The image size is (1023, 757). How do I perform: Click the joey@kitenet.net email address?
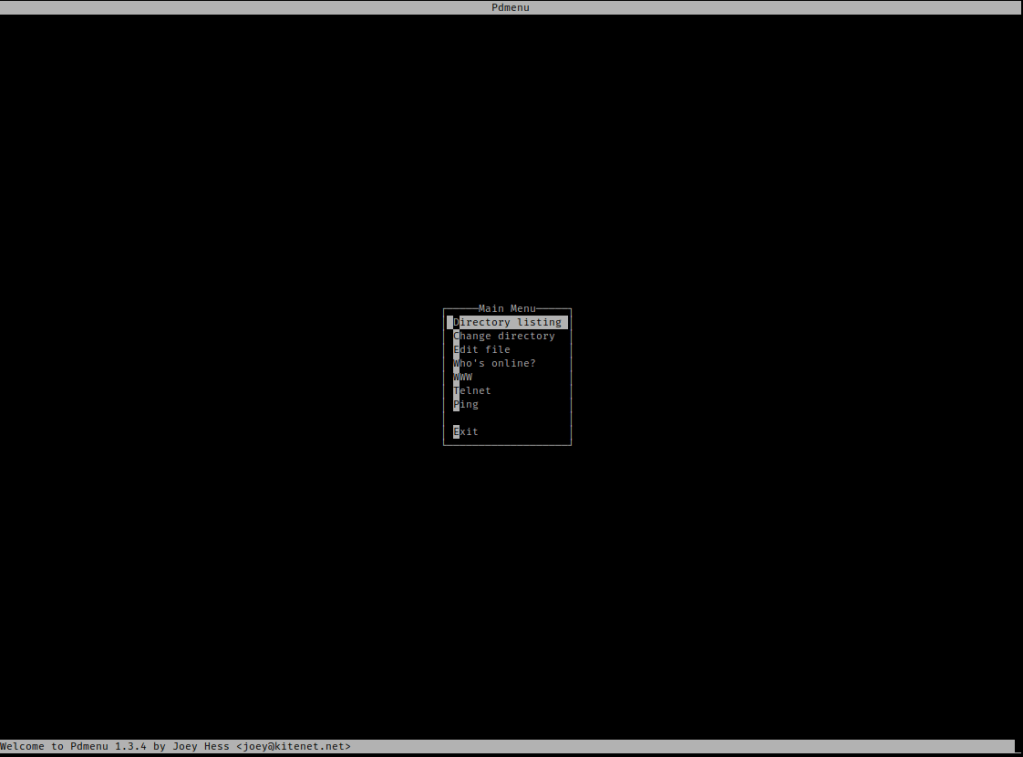293,746
